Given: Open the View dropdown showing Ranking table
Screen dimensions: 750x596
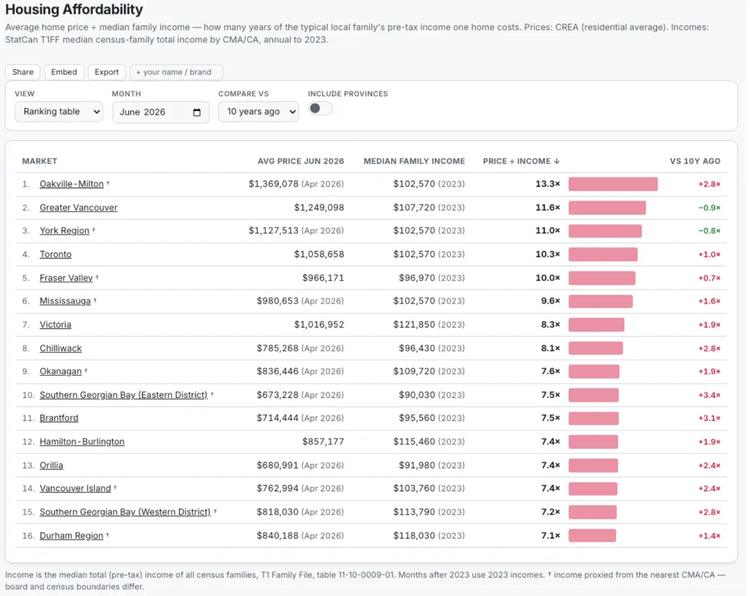Looking at the screenshot, I should point(59,112).
